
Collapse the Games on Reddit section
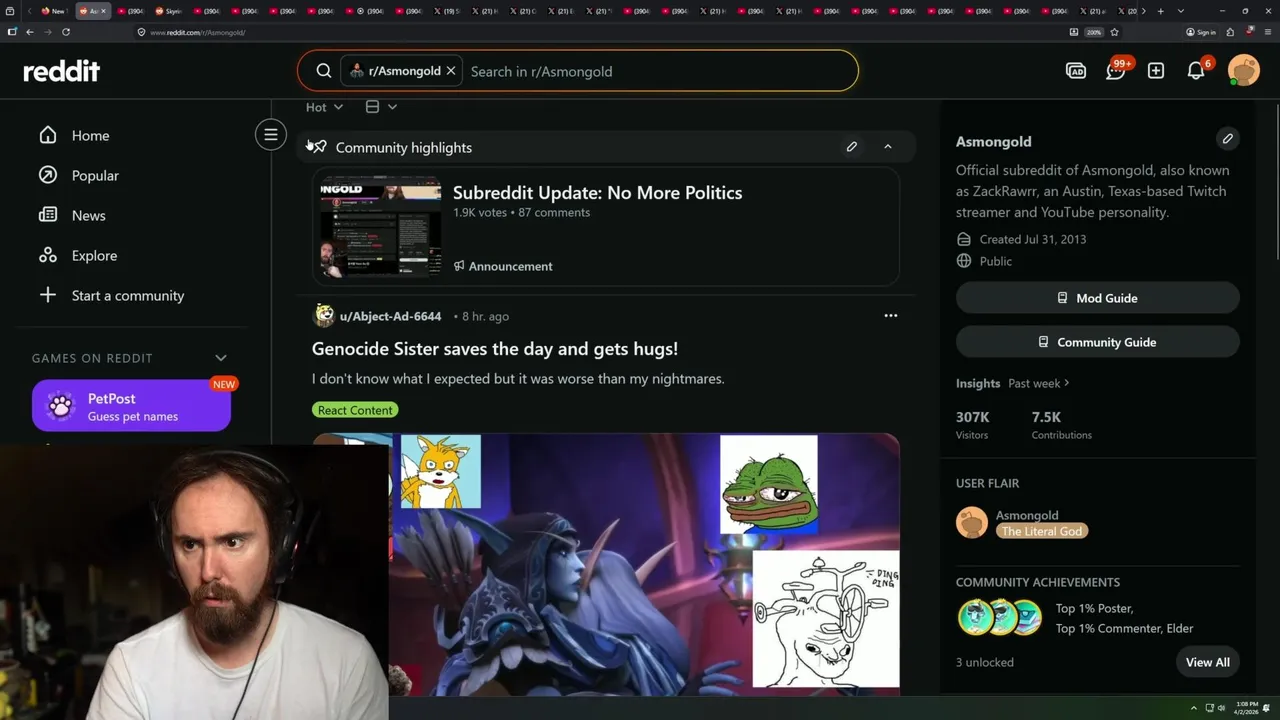coord(221,358)
